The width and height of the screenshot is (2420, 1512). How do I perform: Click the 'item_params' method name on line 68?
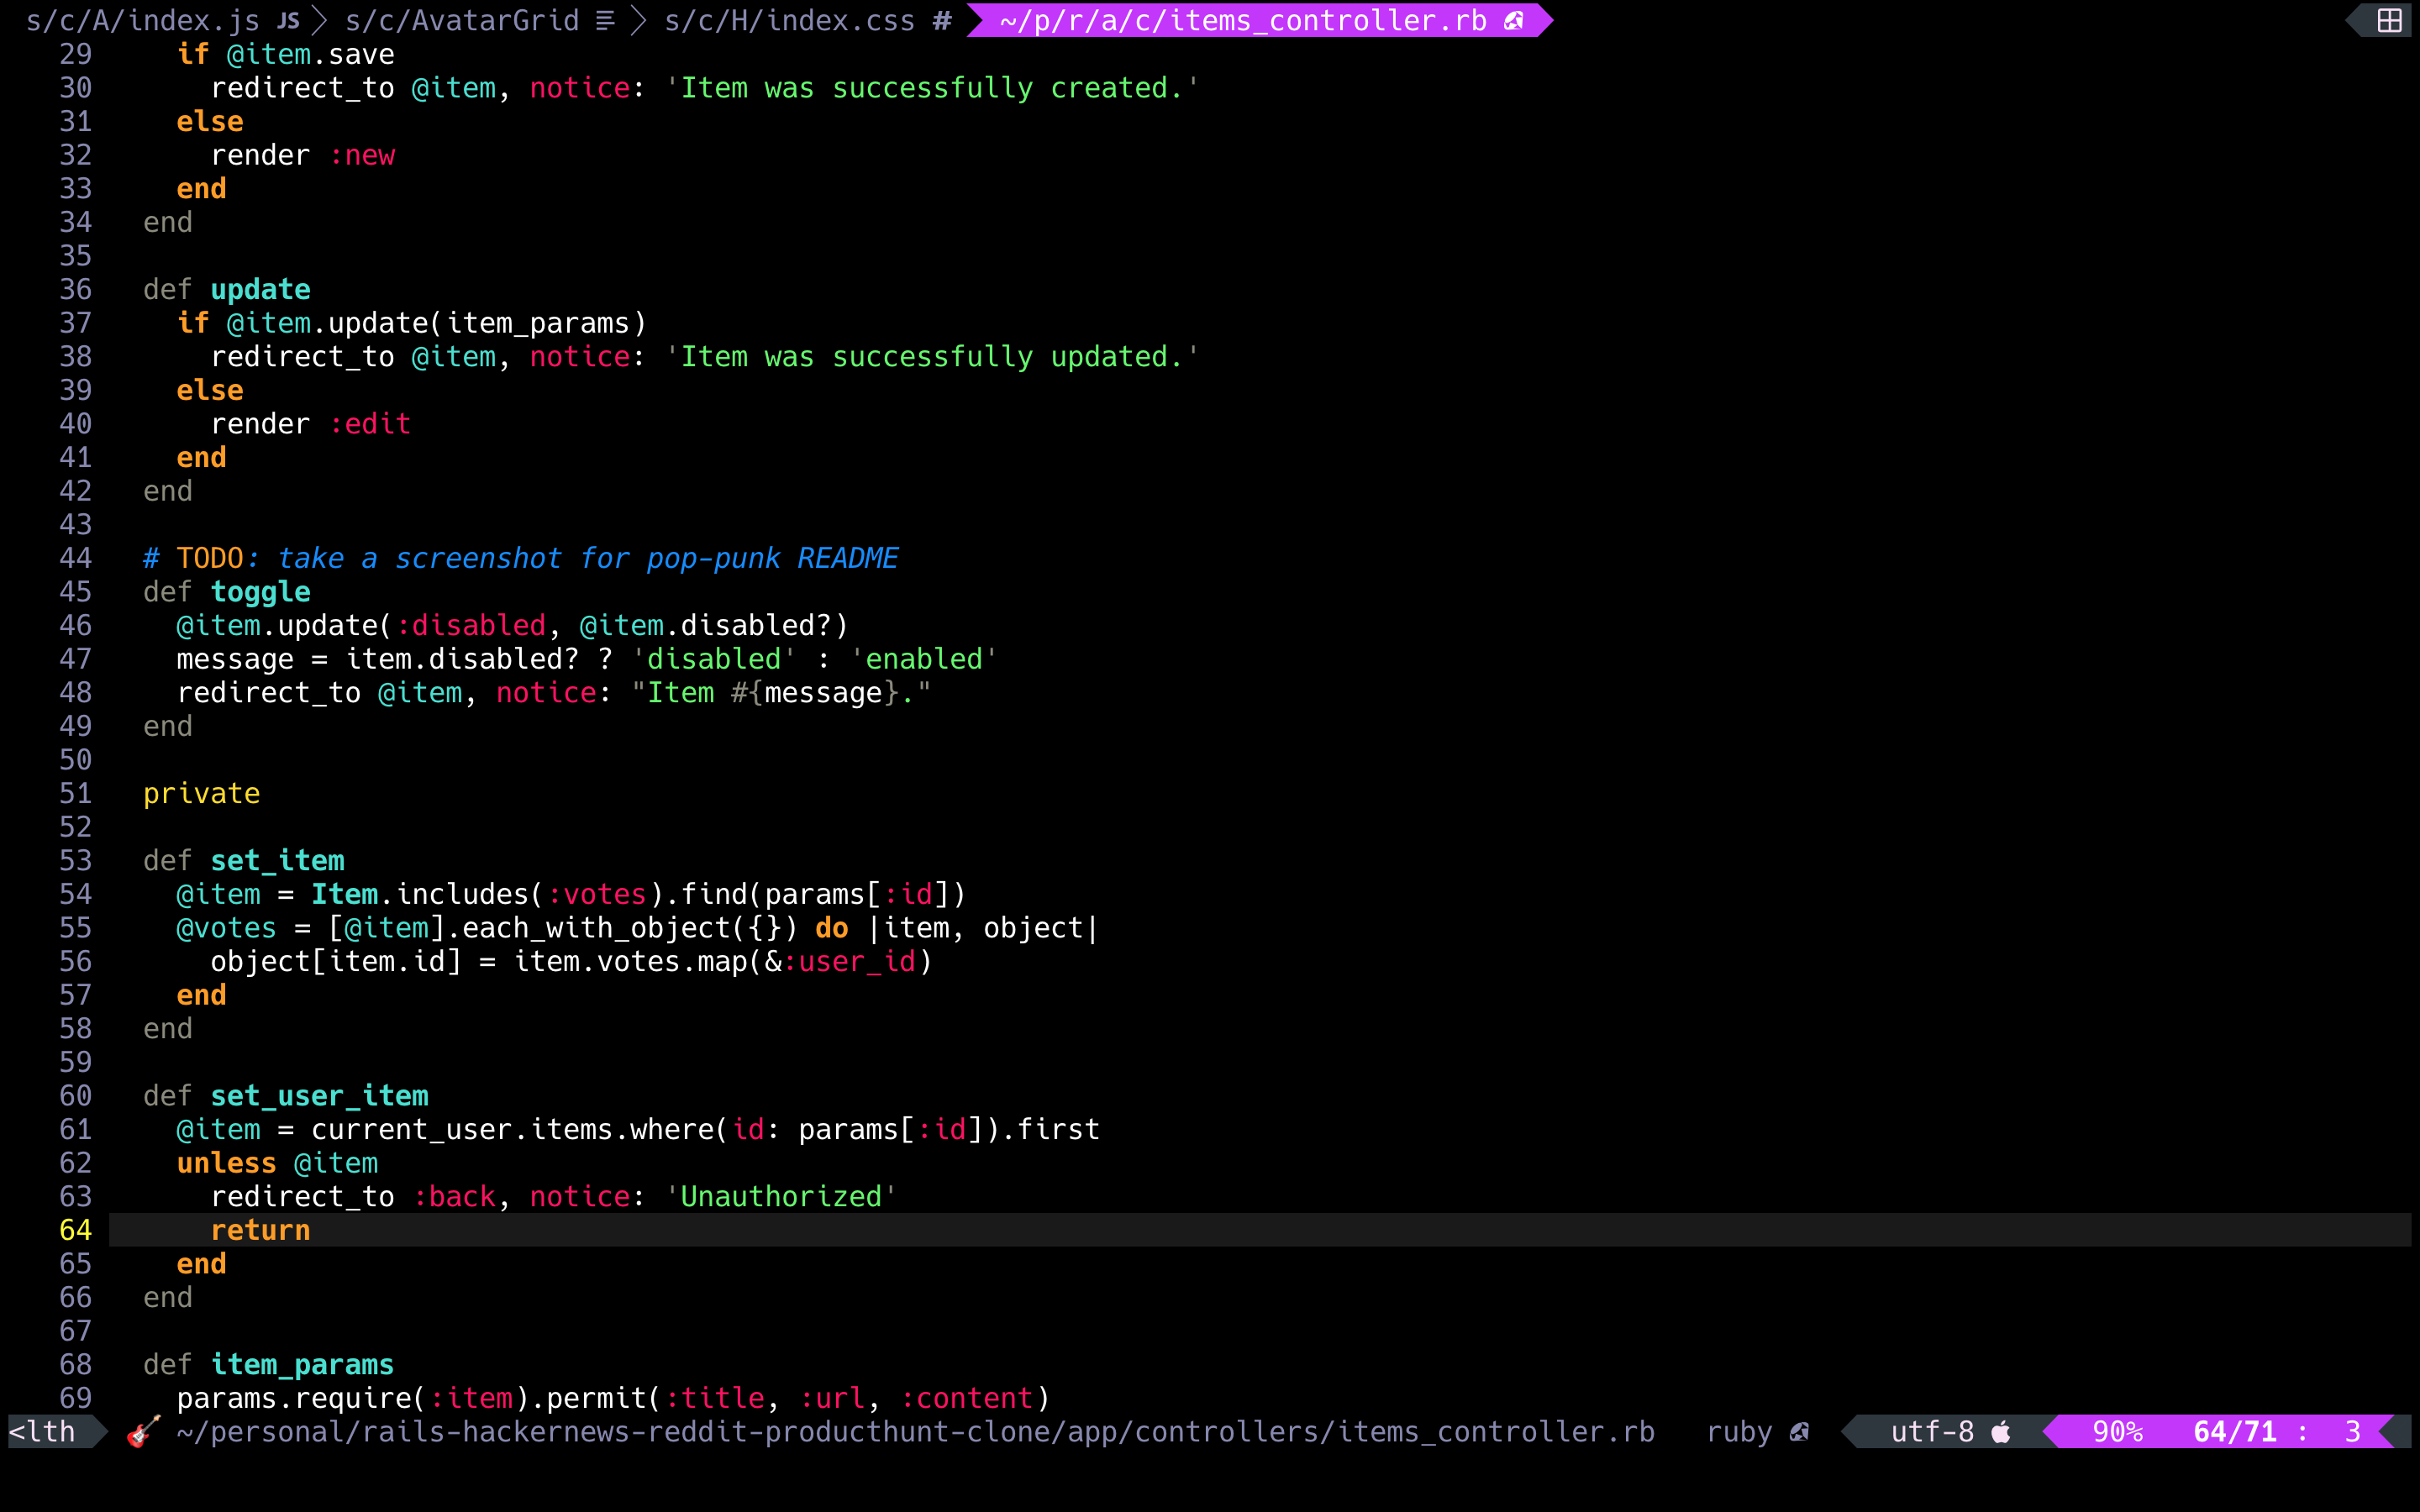pyautogui.click(x=302, y=1364)
